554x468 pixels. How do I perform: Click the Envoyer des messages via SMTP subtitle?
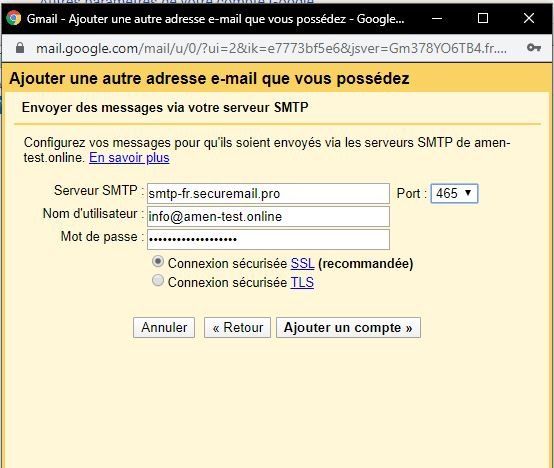165,107
